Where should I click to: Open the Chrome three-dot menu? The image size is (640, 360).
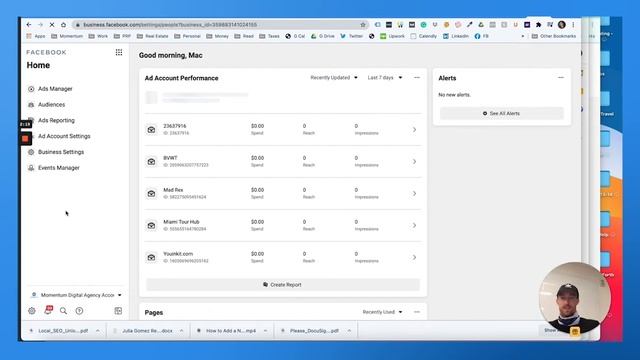pos(573,25)
